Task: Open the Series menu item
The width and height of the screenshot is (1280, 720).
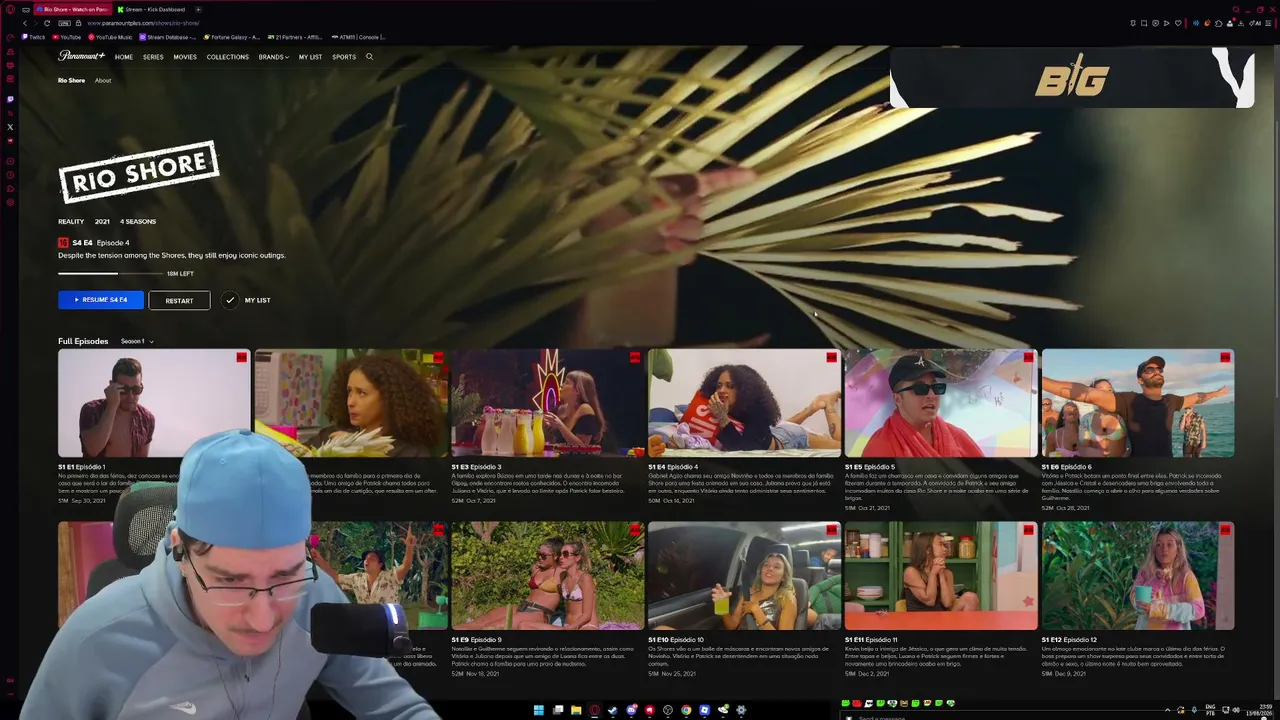Action: point(153,57)
